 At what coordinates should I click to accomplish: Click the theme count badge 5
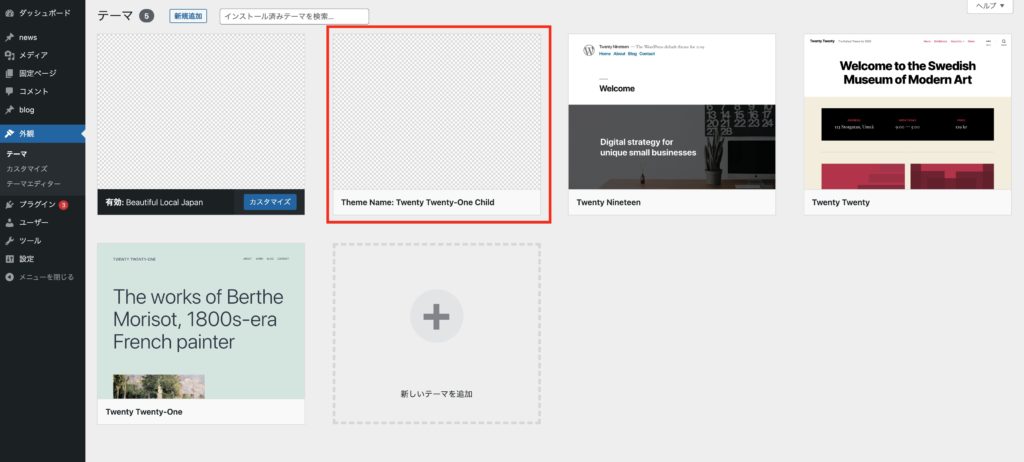pyautogui.click(x=146, y=16)
